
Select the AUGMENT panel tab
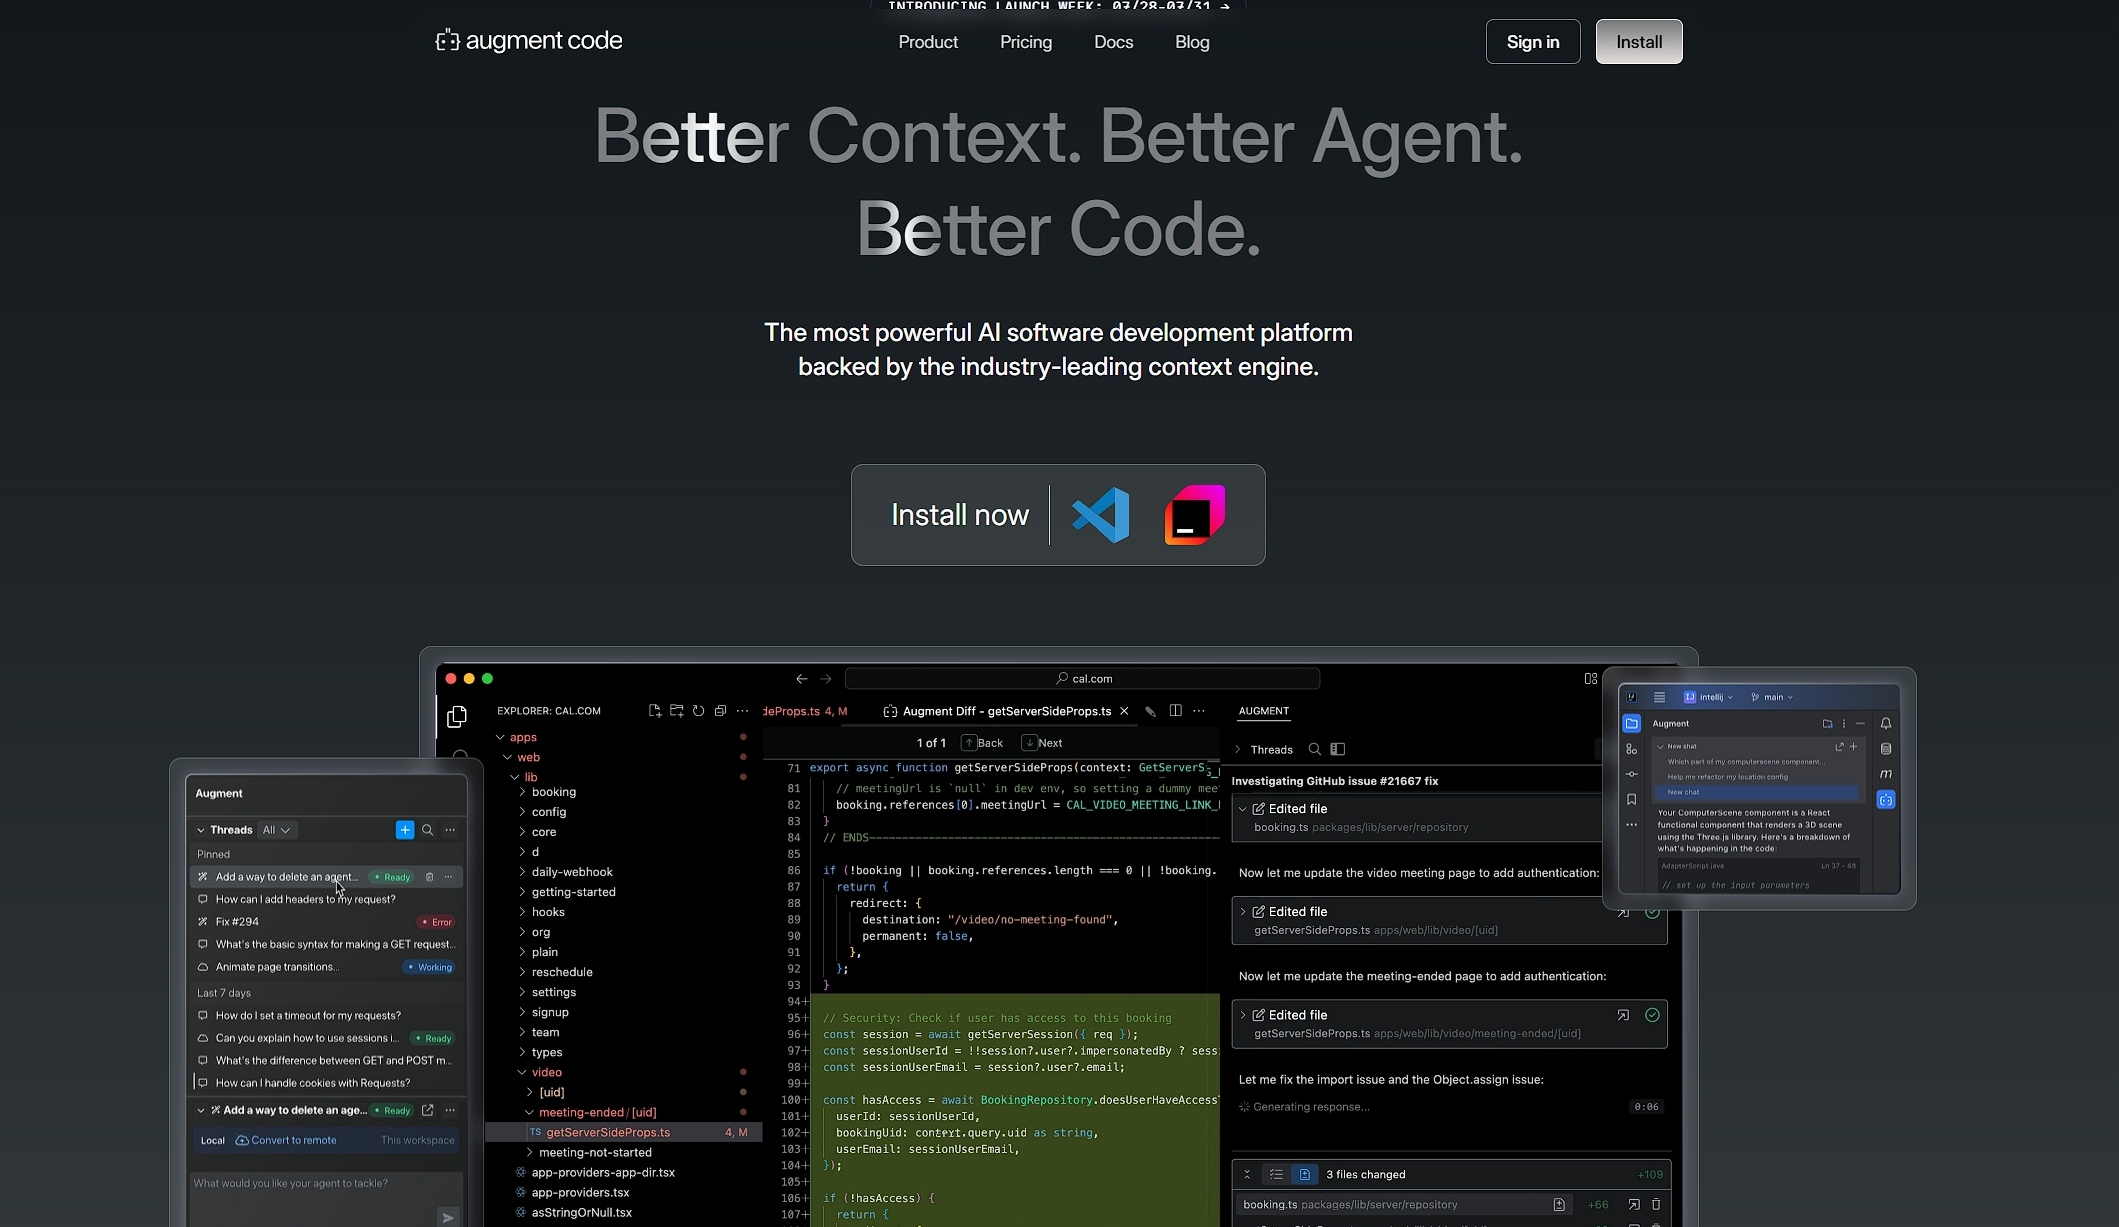pos(1264,711)
